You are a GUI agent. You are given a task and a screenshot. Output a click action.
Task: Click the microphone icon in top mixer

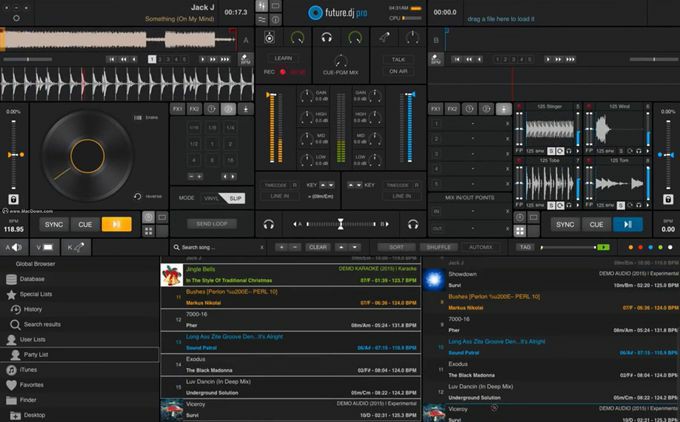[x=384, y=38]
